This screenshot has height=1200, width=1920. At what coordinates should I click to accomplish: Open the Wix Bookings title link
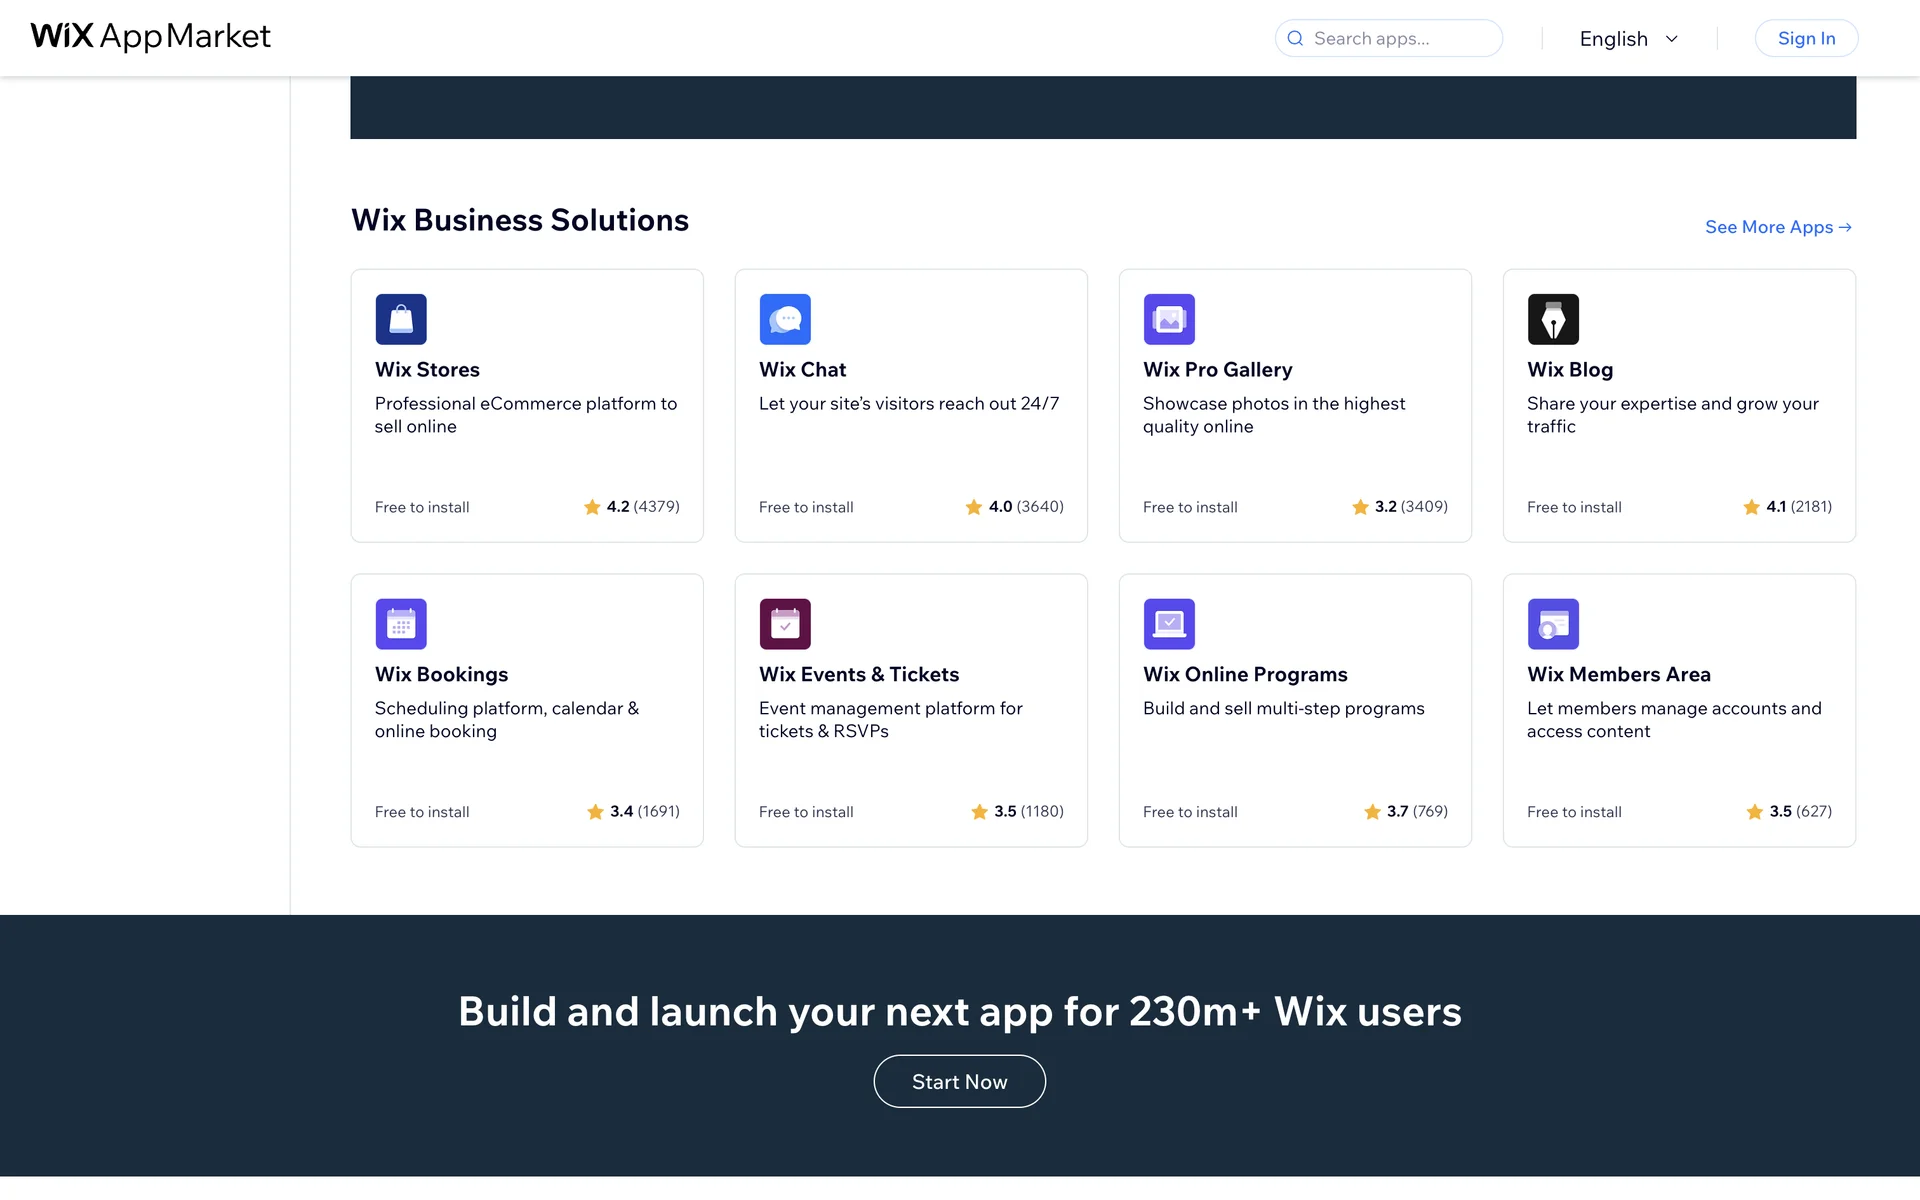(441, 674)
